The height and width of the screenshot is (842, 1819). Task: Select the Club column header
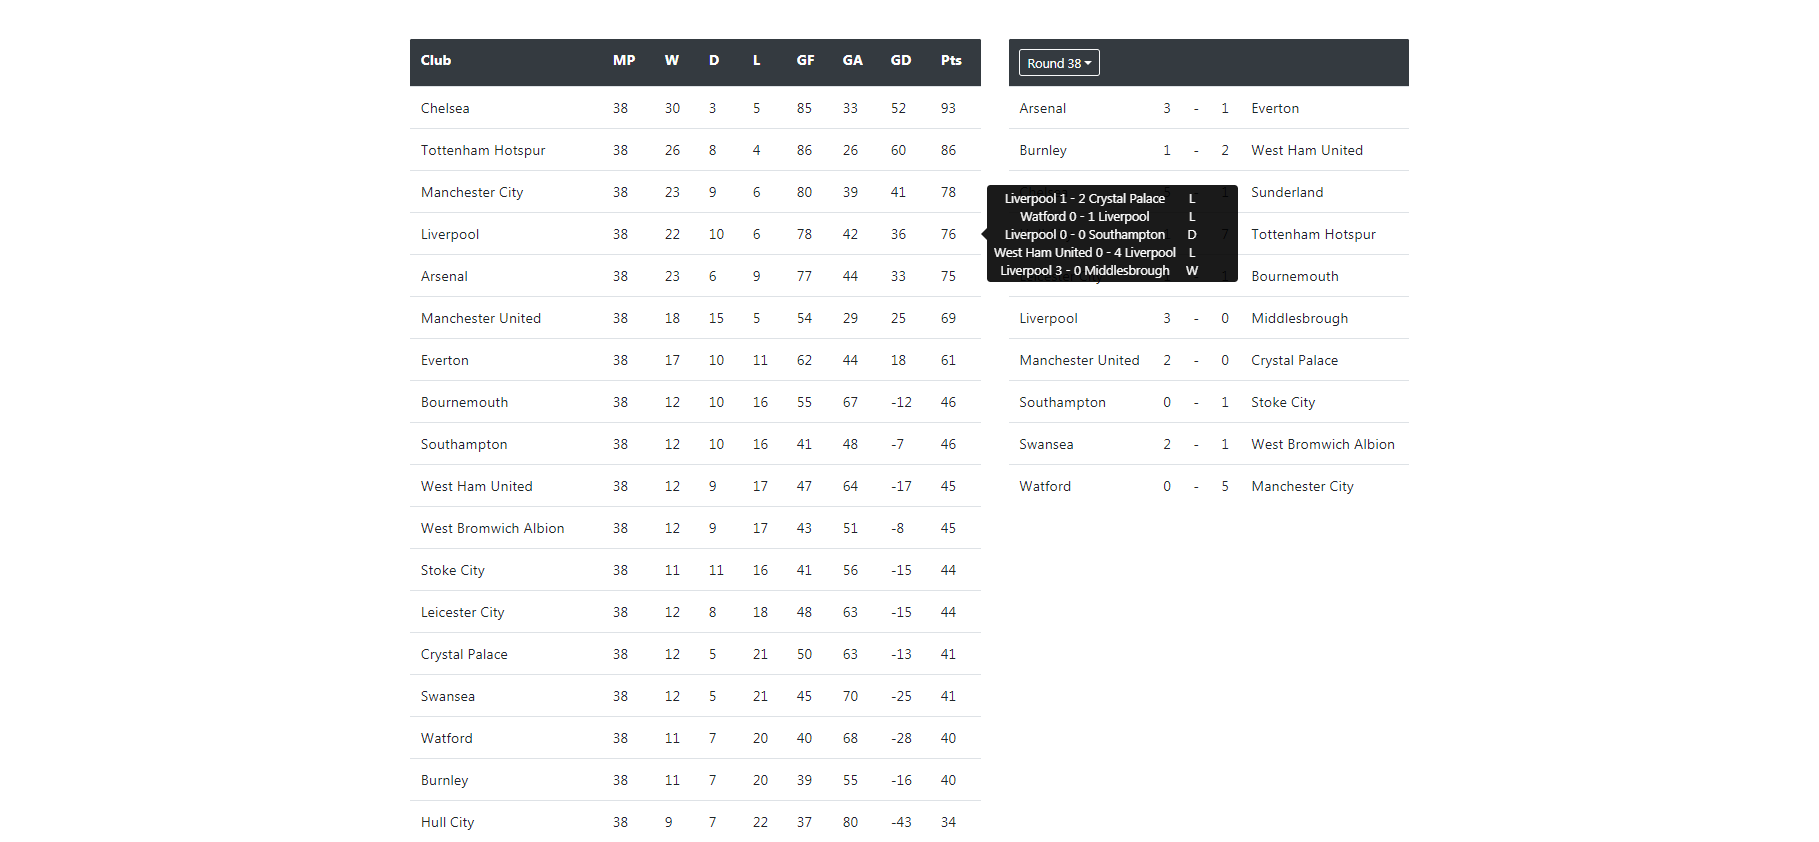tap(436, 60)
